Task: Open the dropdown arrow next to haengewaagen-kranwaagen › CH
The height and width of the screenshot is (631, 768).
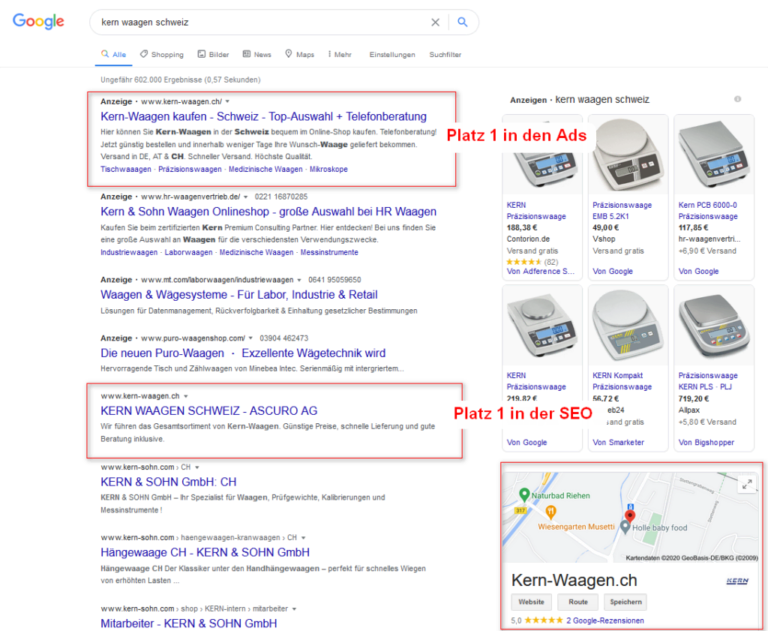Action: pos(304,537)
